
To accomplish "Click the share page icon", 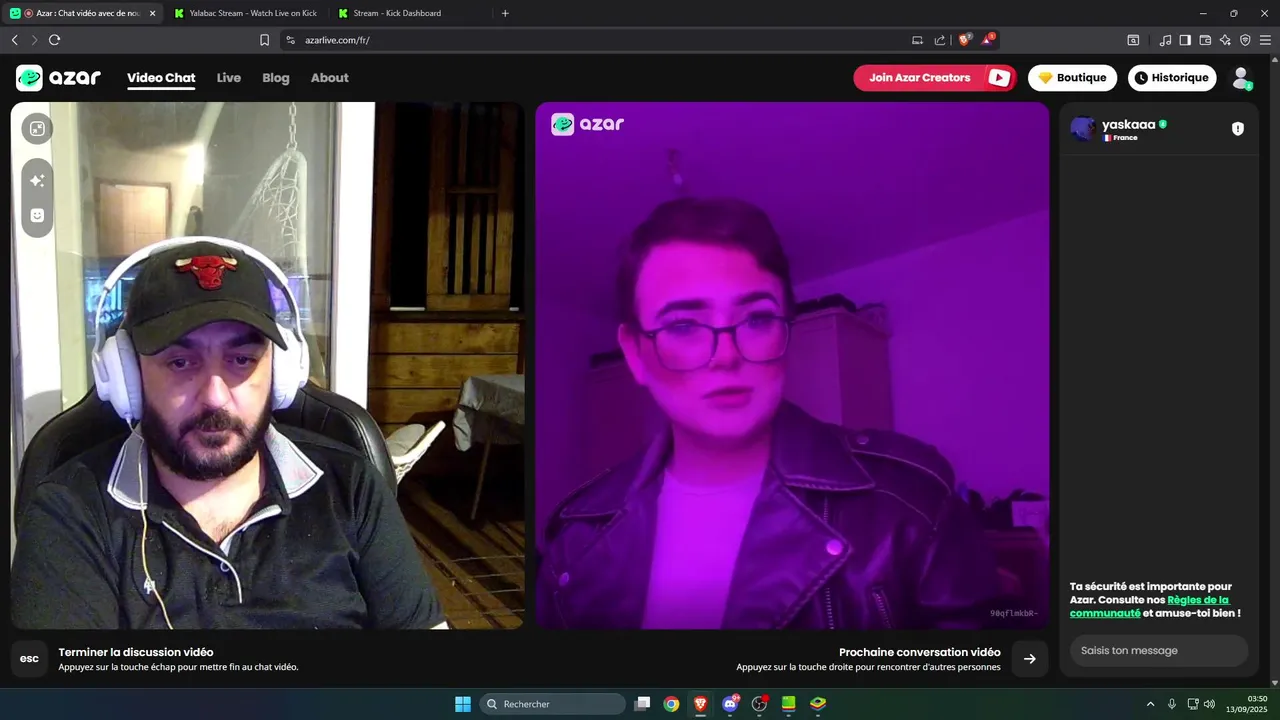I will [x=940, y=40].
